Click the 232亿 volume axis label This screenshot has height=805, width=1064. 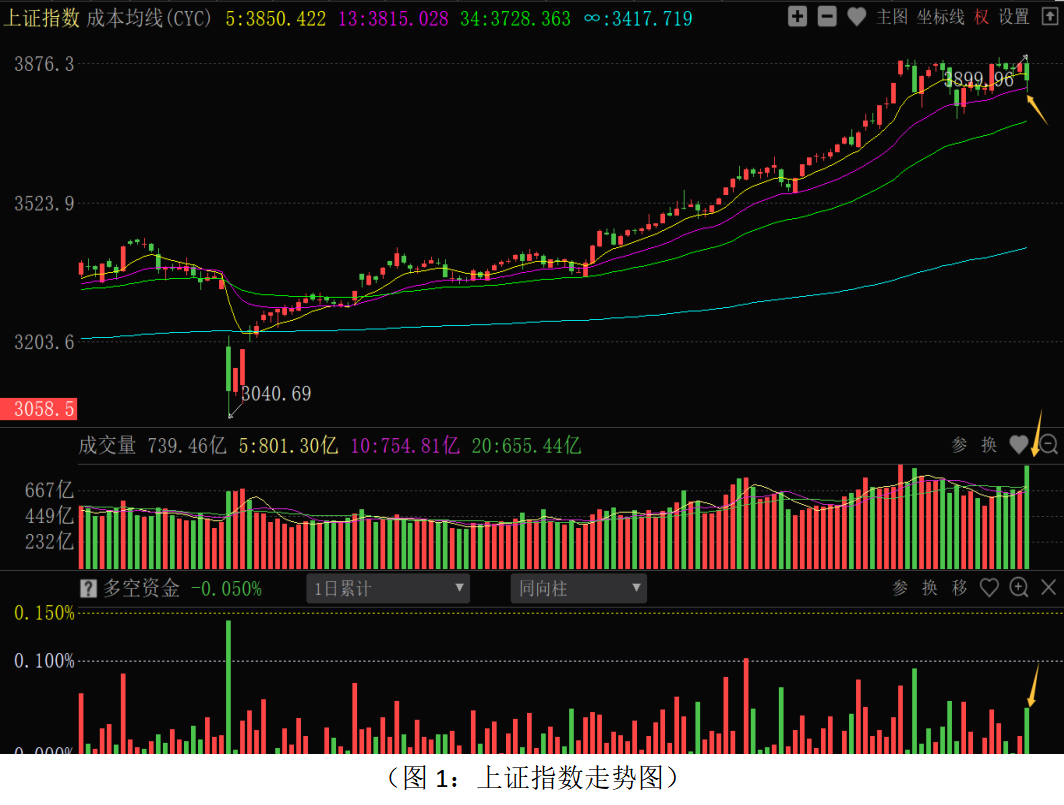49,542
